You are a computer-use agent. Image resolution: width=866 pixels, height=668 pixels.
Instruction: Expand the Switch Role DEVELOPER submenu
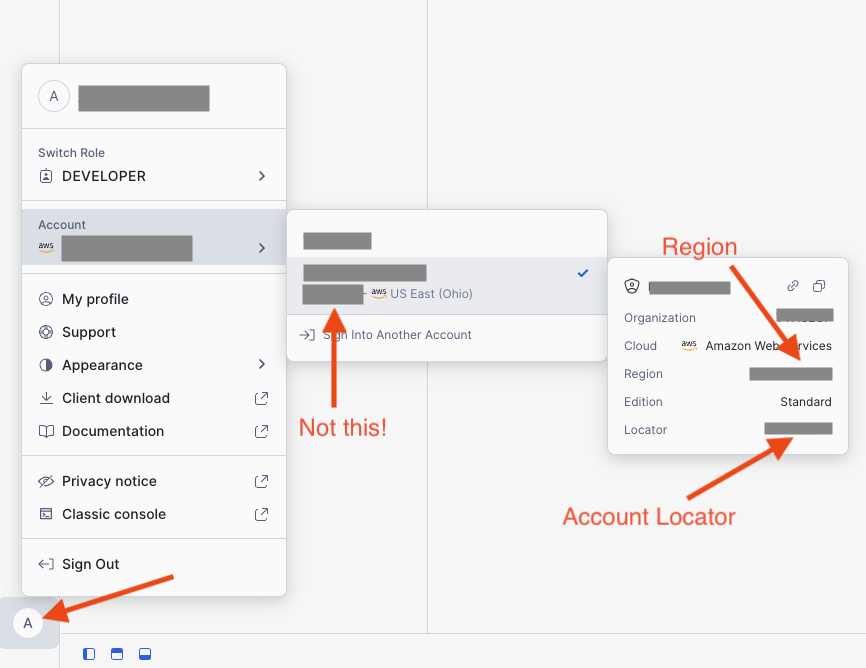tap(261, 176)
